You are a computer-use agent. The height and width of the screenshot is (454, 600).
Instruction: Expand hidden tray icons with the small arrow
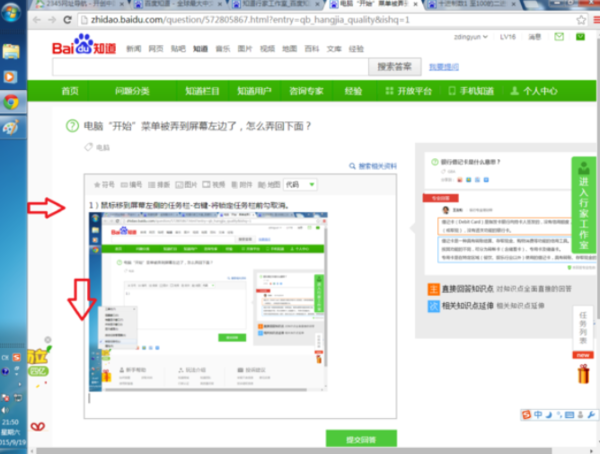20,384
